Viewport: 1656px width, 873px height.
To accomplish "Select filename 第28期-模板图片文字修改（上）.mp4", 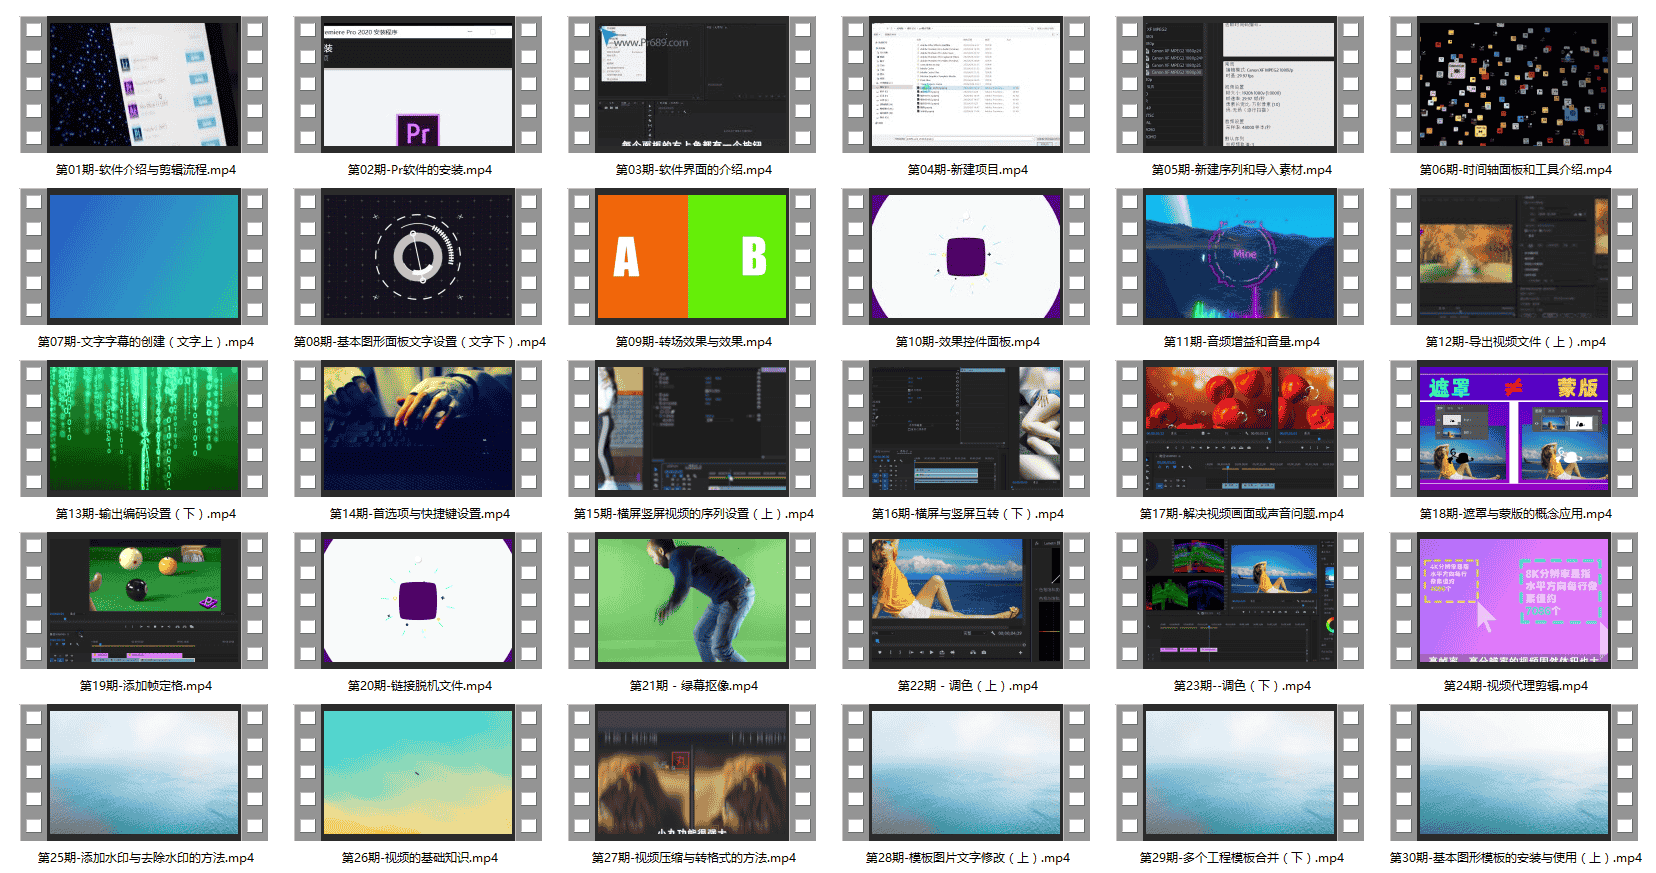I will coord(968,858).
